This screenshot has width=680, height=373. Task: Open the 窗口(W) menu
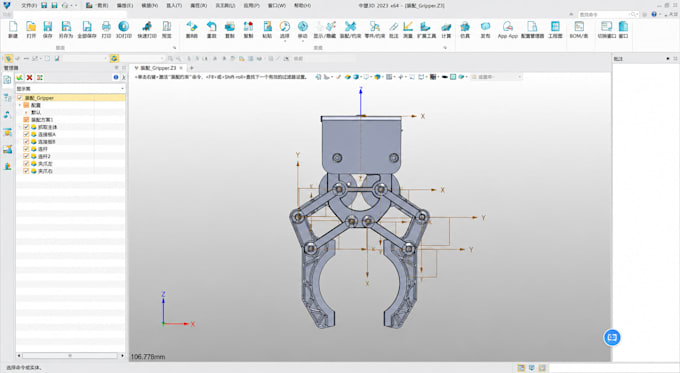click(277, 6)
